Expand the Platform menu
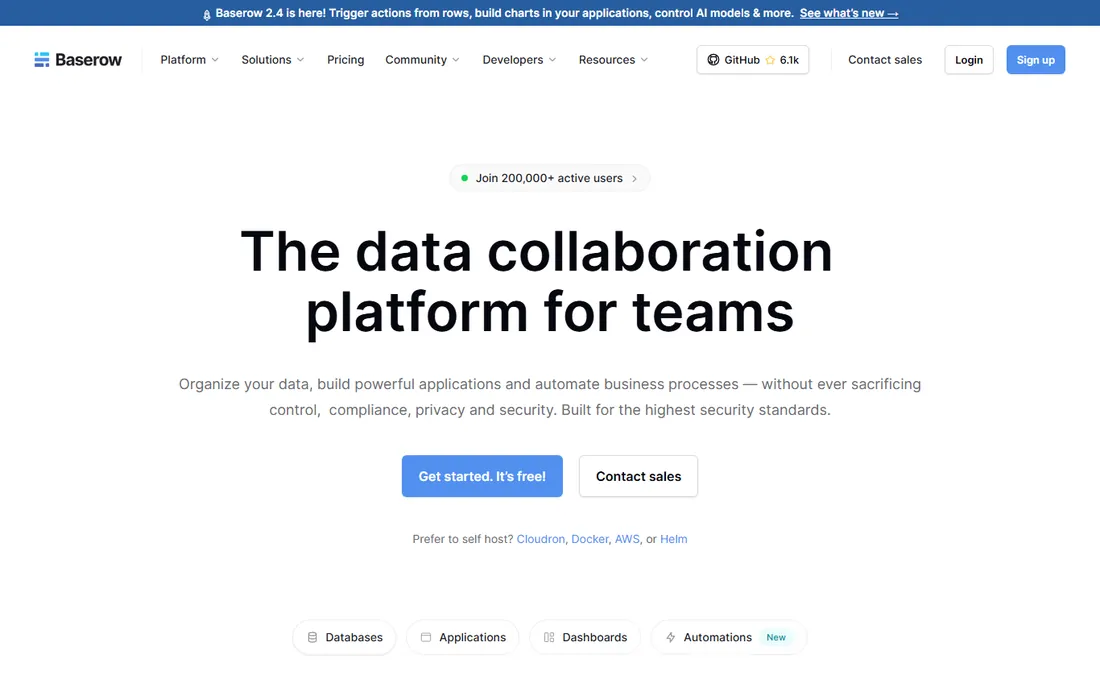The width and height of the screenshot is (1100, 688). click(x=189, y=60)
